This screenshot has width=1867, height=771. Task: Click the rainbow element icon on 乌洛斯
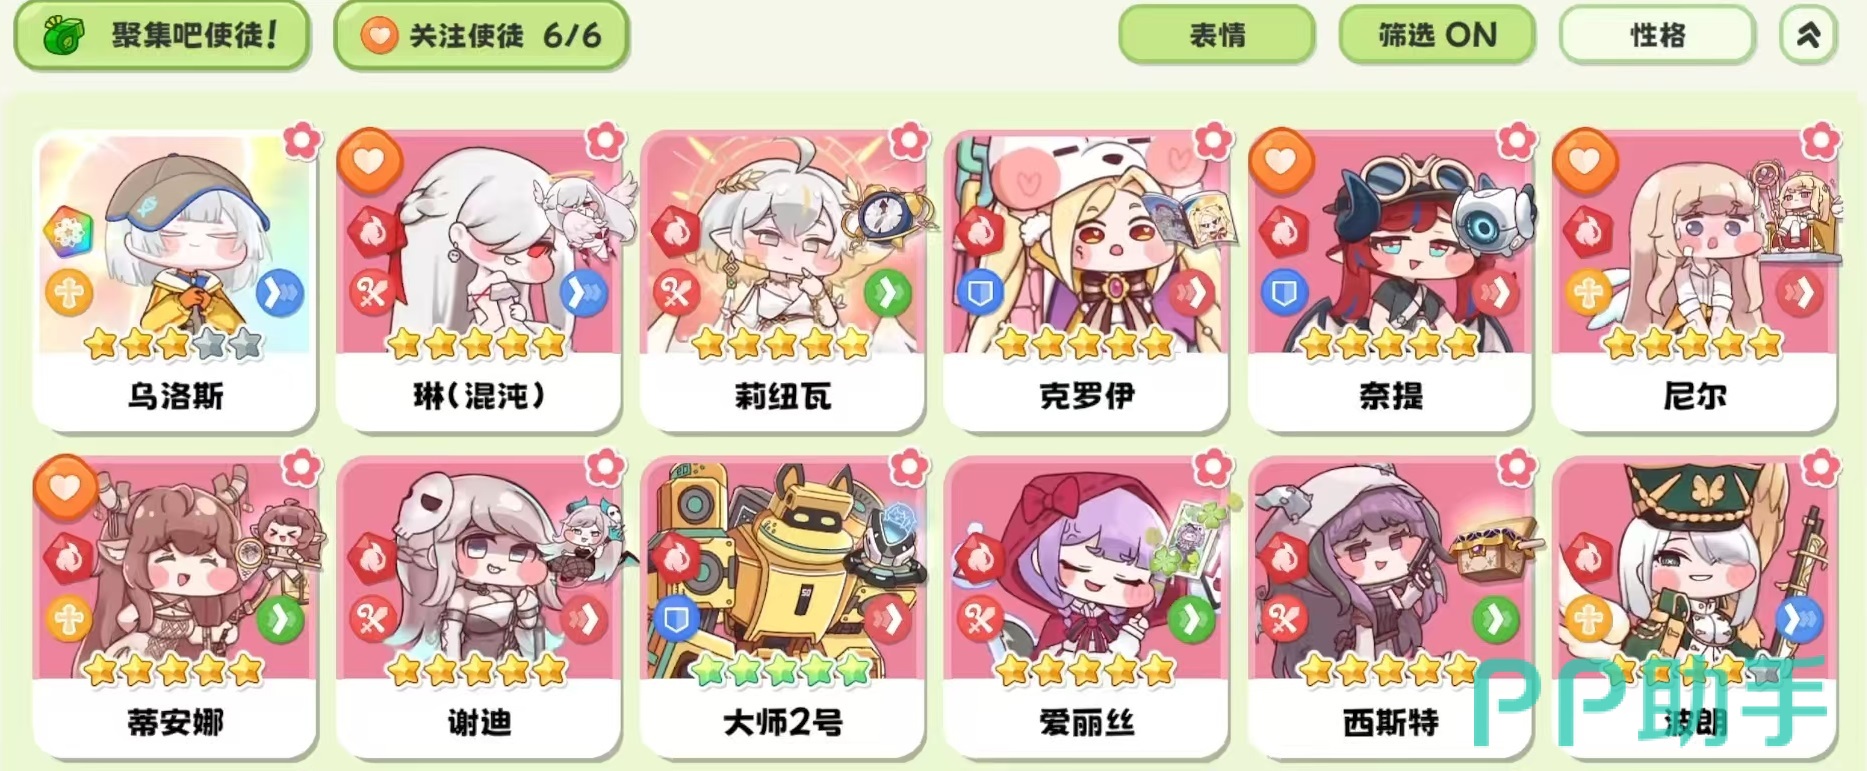[69, 232]
